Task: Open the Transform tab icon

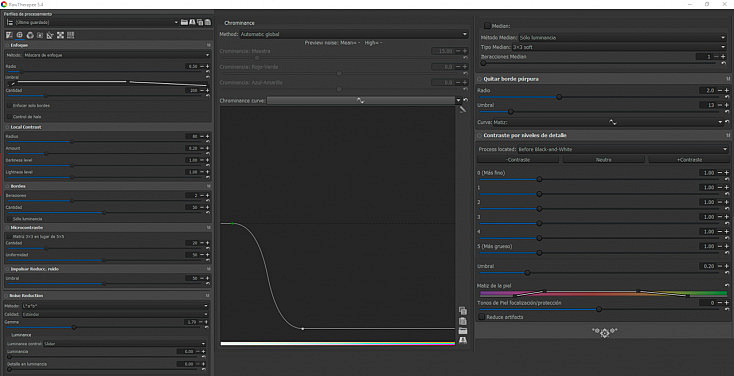Action: [50, 35]
